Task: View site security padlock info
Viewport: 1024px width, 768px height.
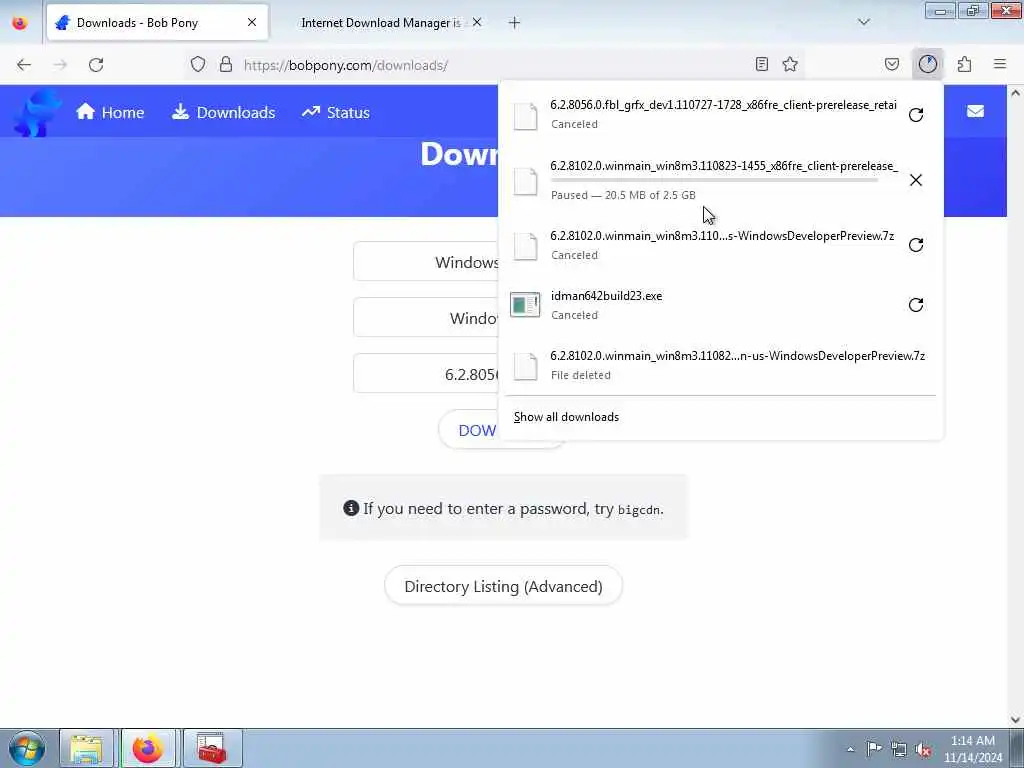Action: coord(226,64)
